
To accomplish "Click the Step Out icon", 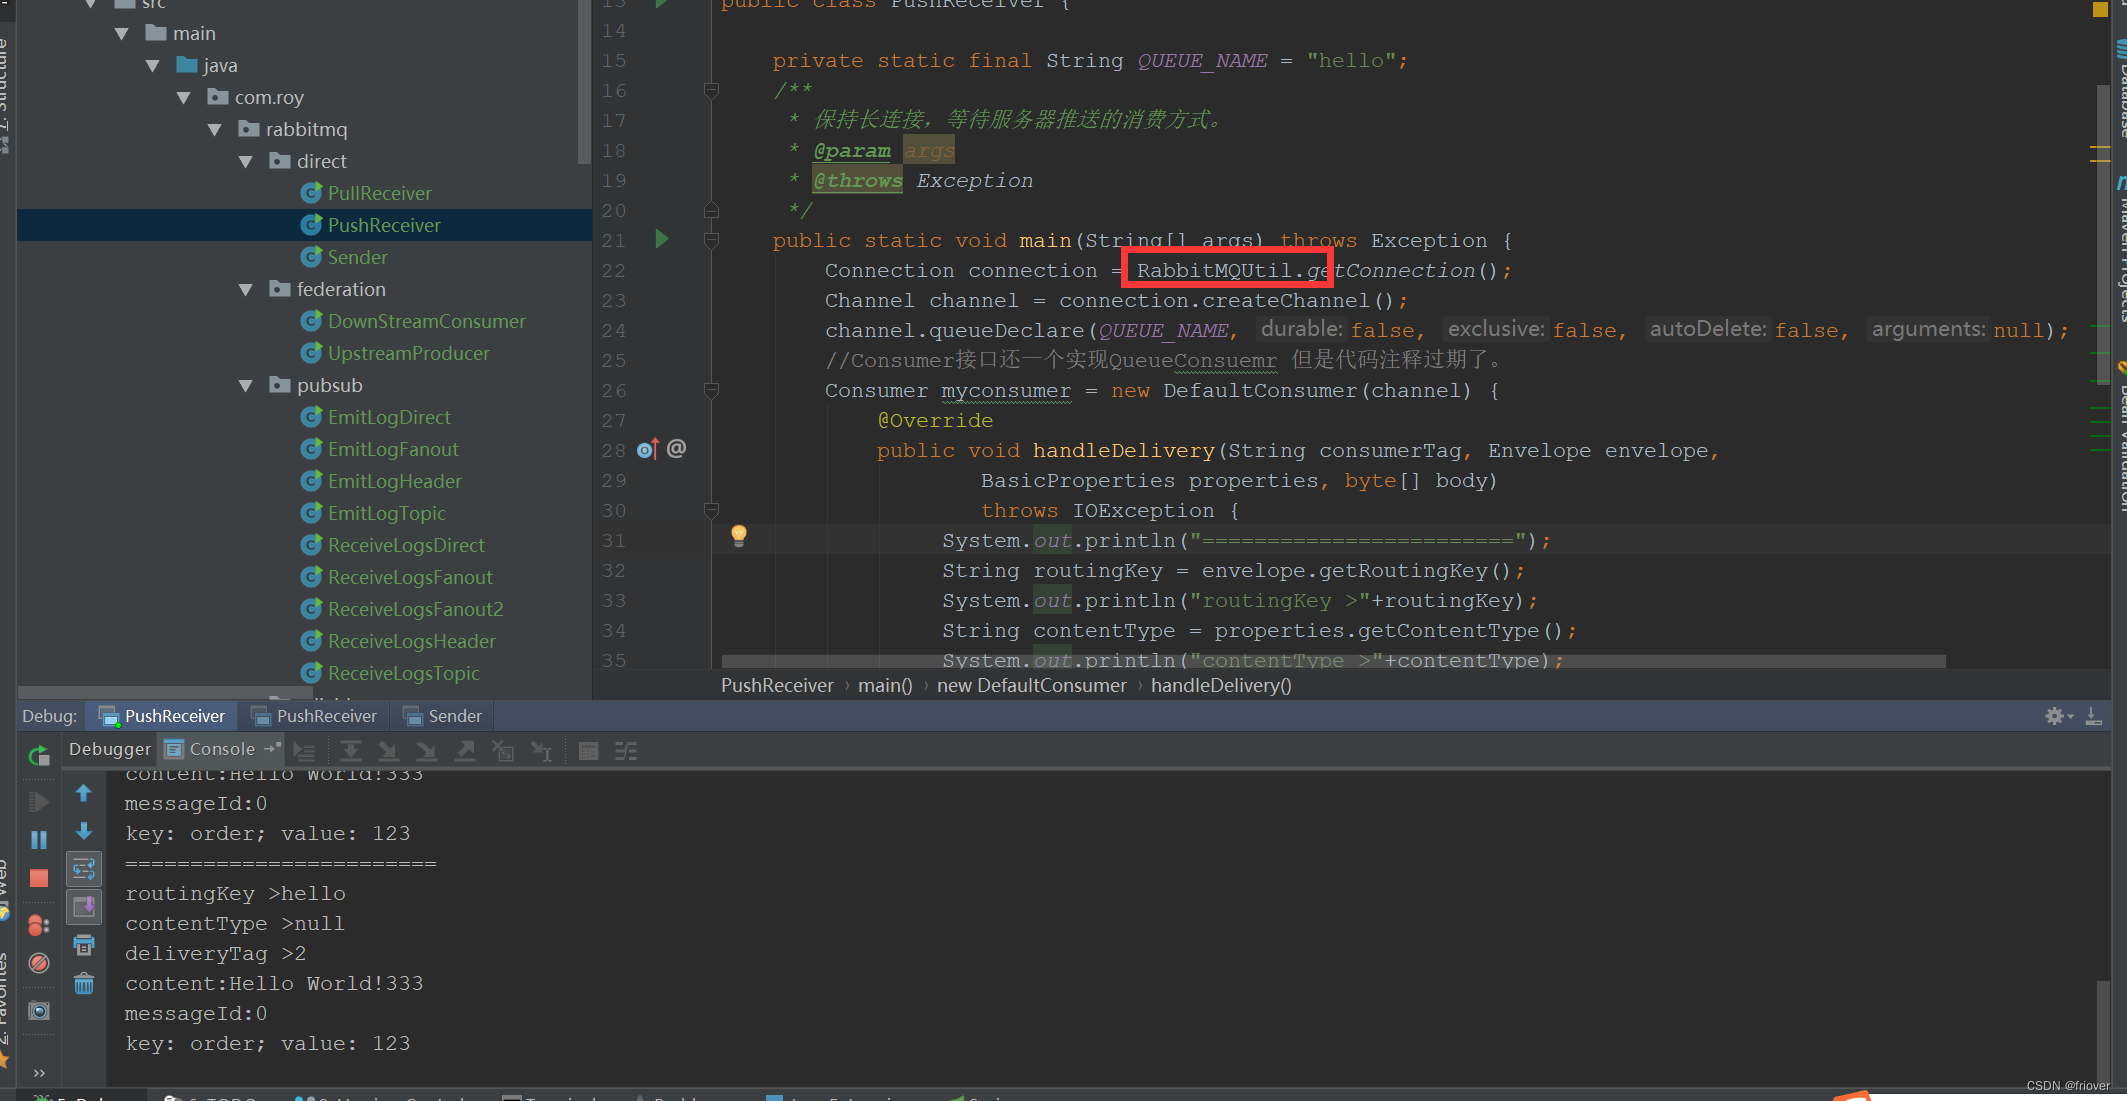I will point(465,751).
